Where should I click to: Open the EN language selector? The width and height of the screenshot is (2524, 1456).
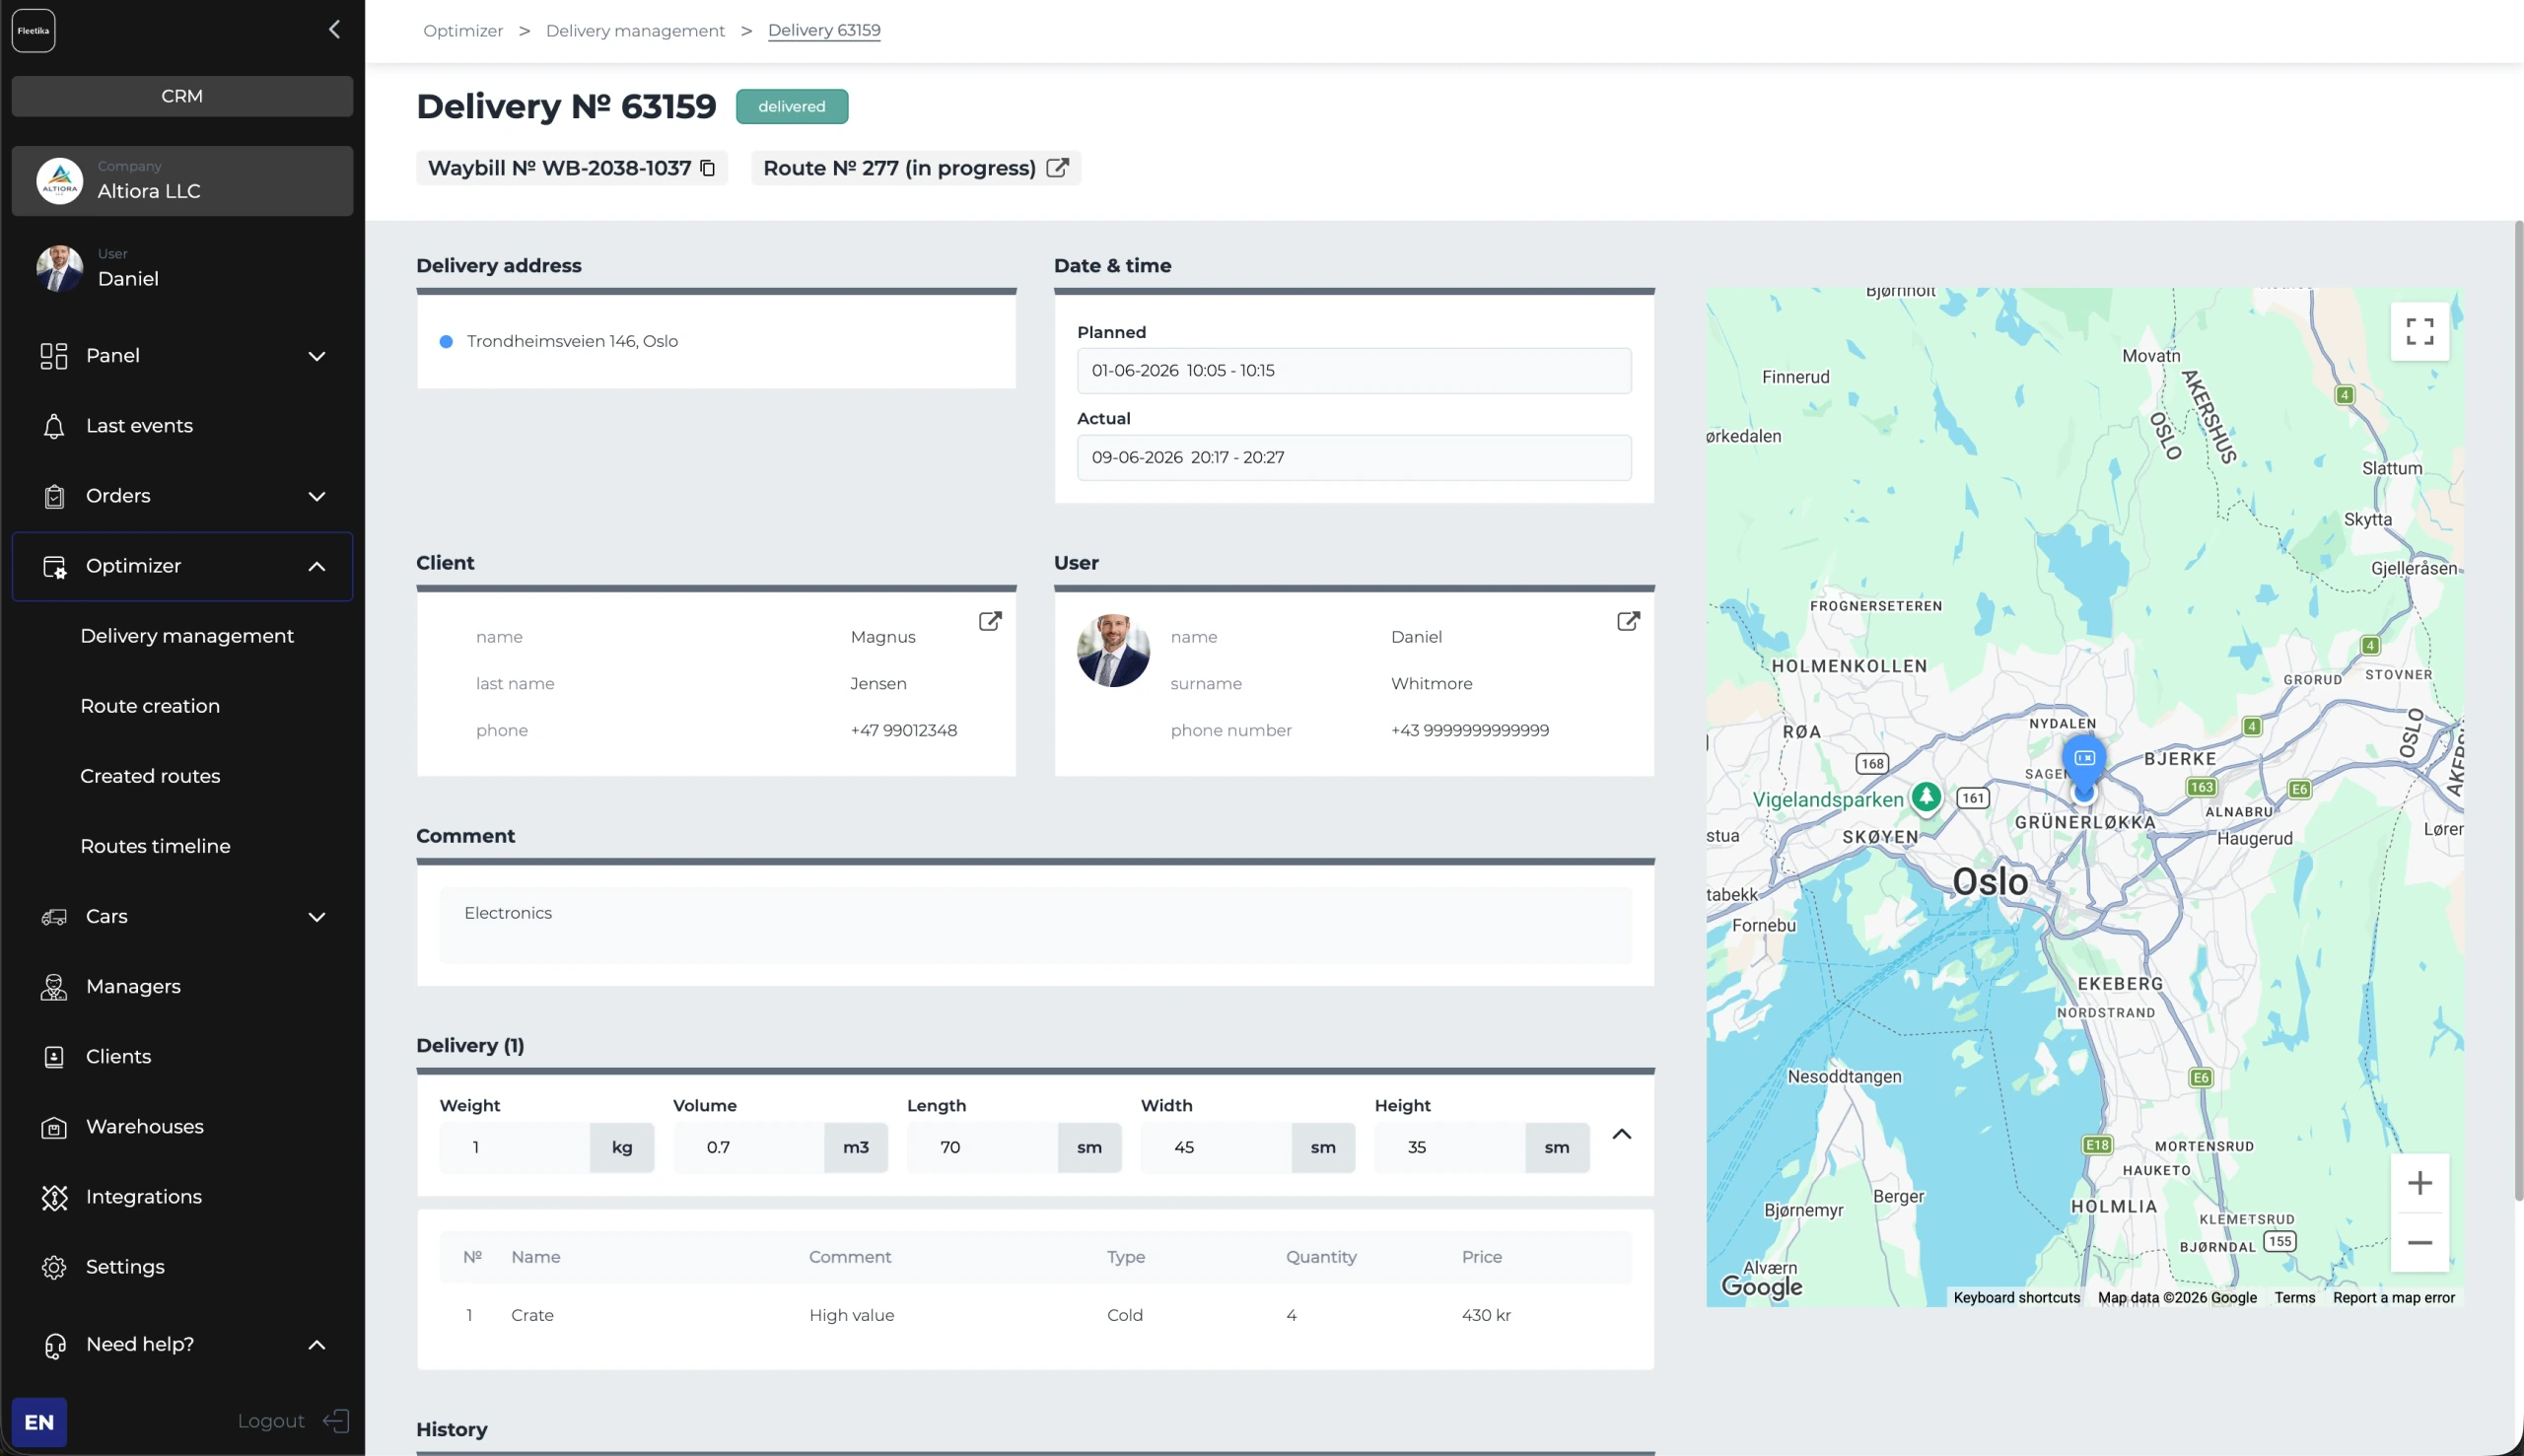click(x=39, y=1421)
